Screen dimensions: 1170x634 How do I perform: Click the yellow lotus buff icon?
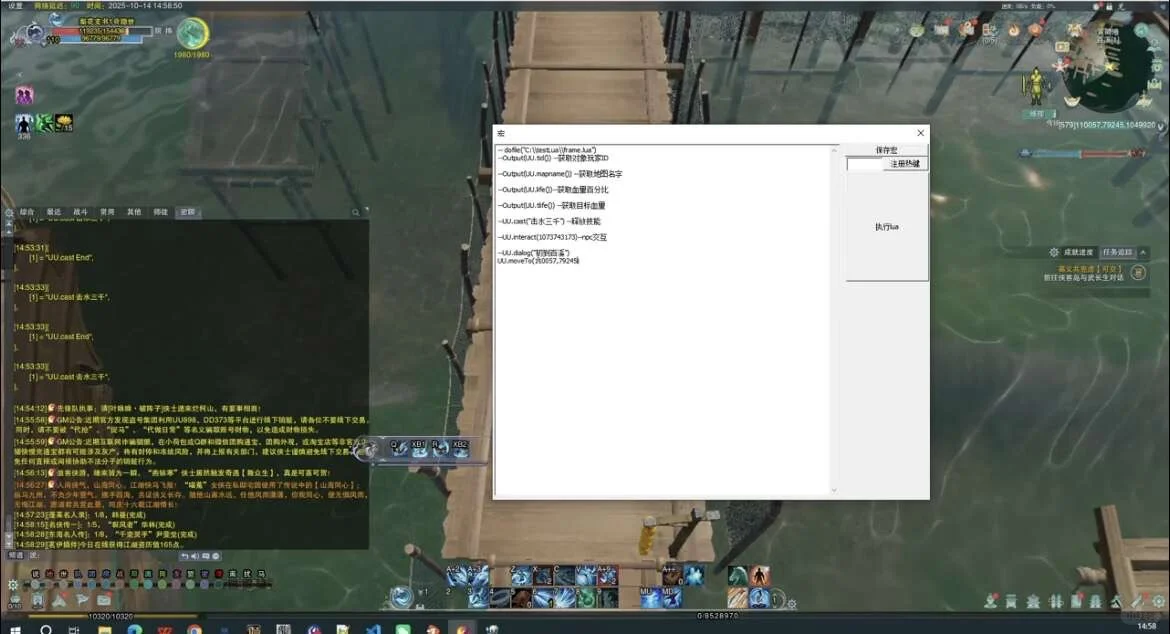64,122
